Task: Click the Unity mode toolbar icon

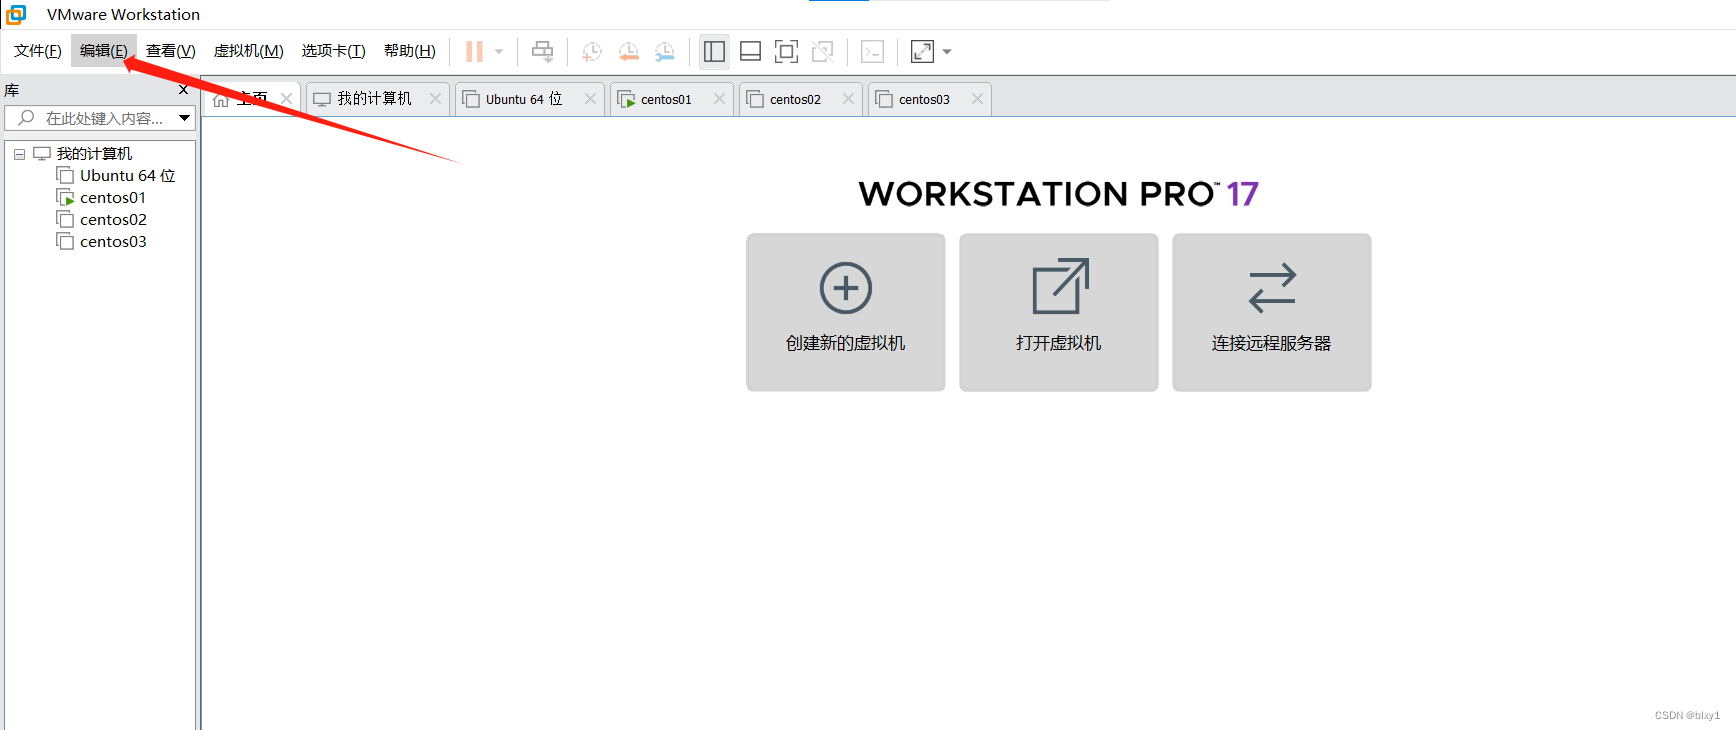Action: click(x=823, y=51)
